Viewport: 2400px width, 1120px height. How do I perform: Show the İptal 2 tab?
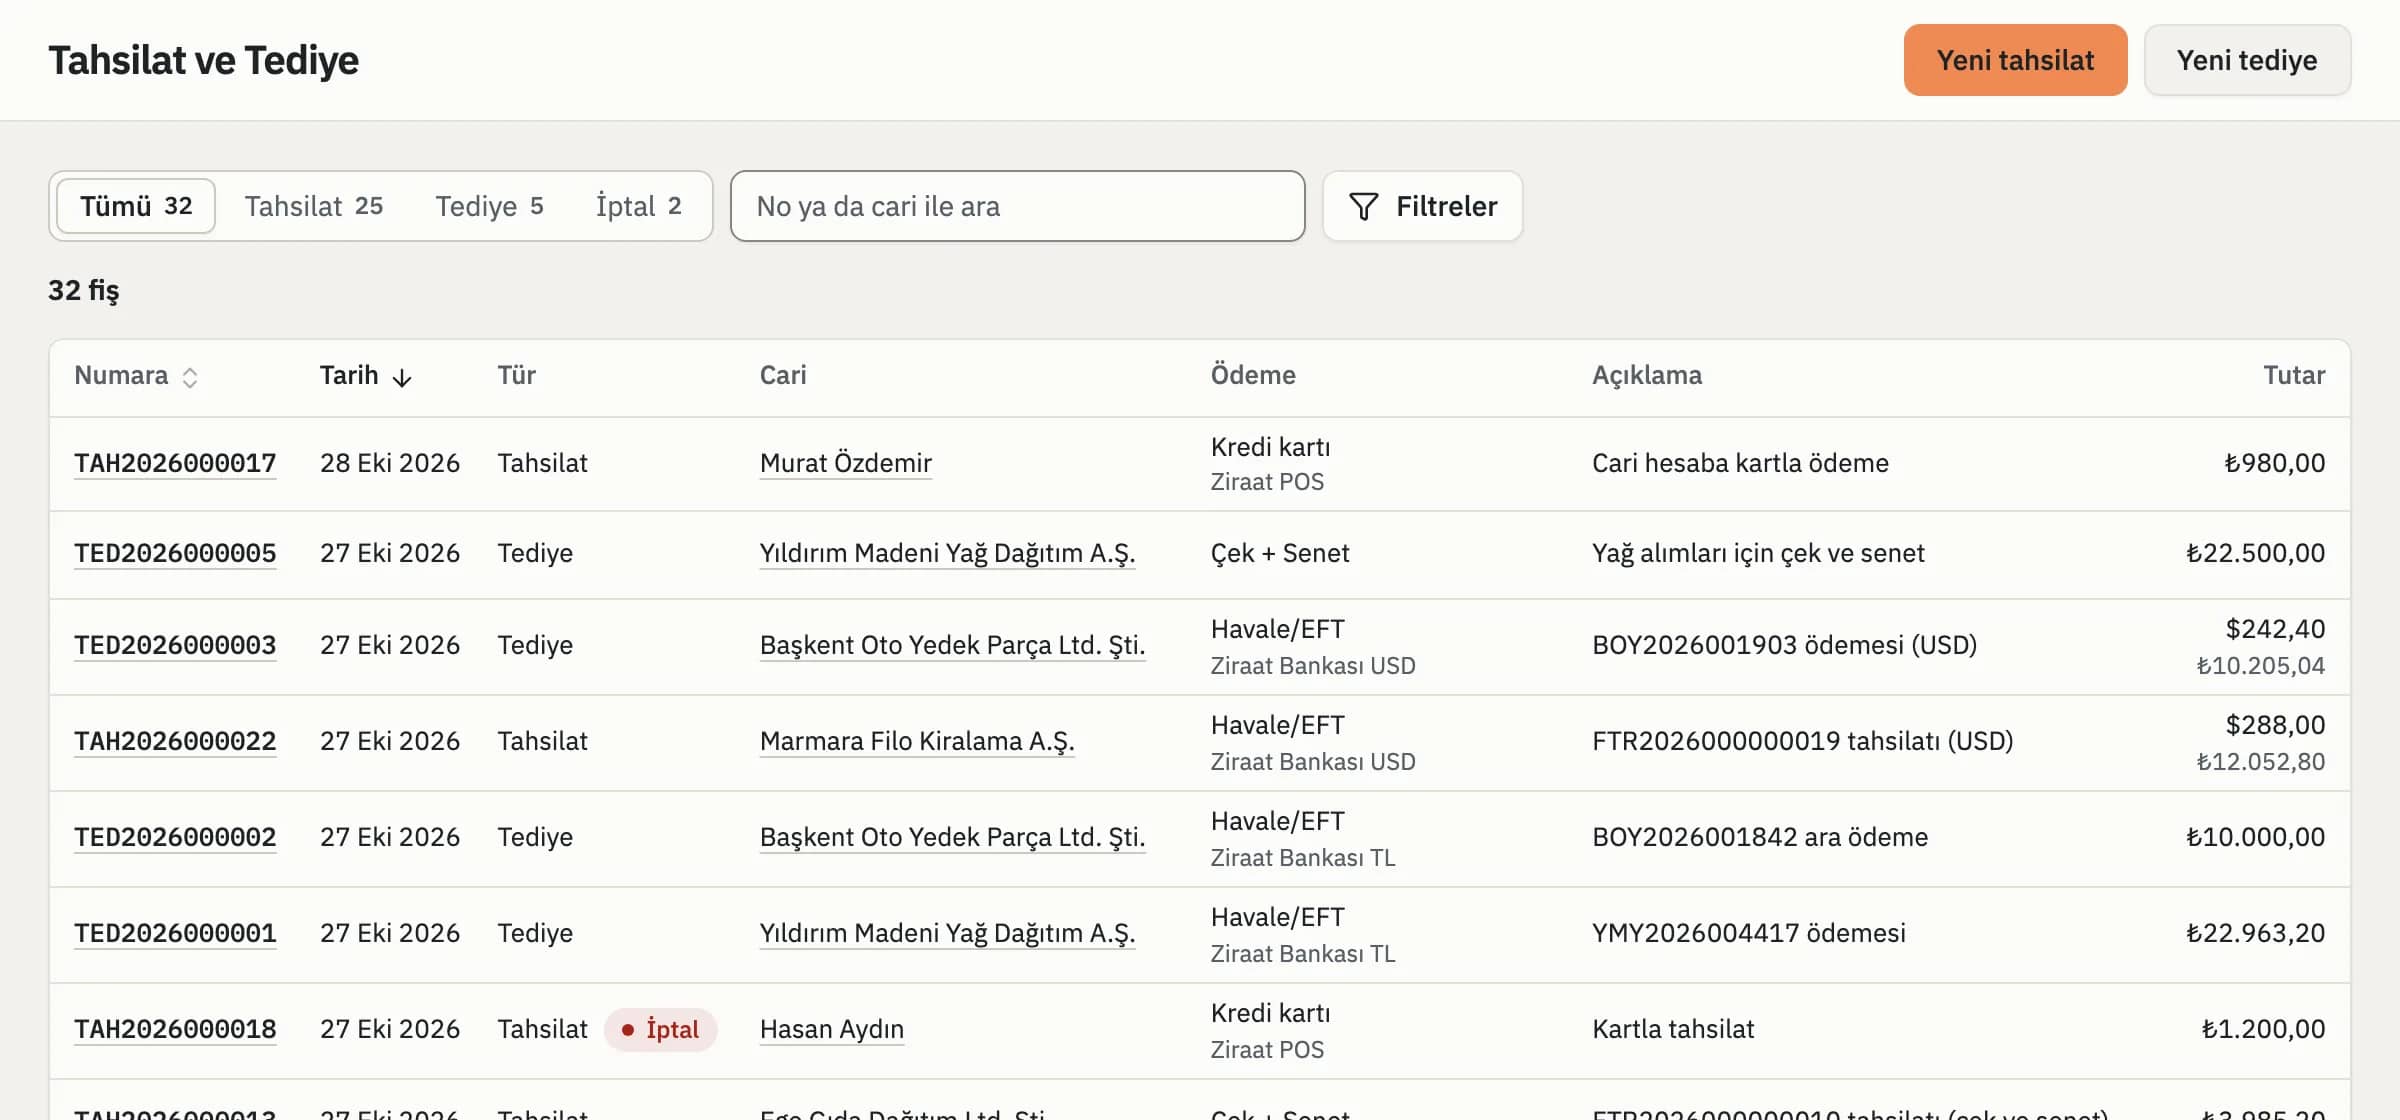click(x=638, y=206)
